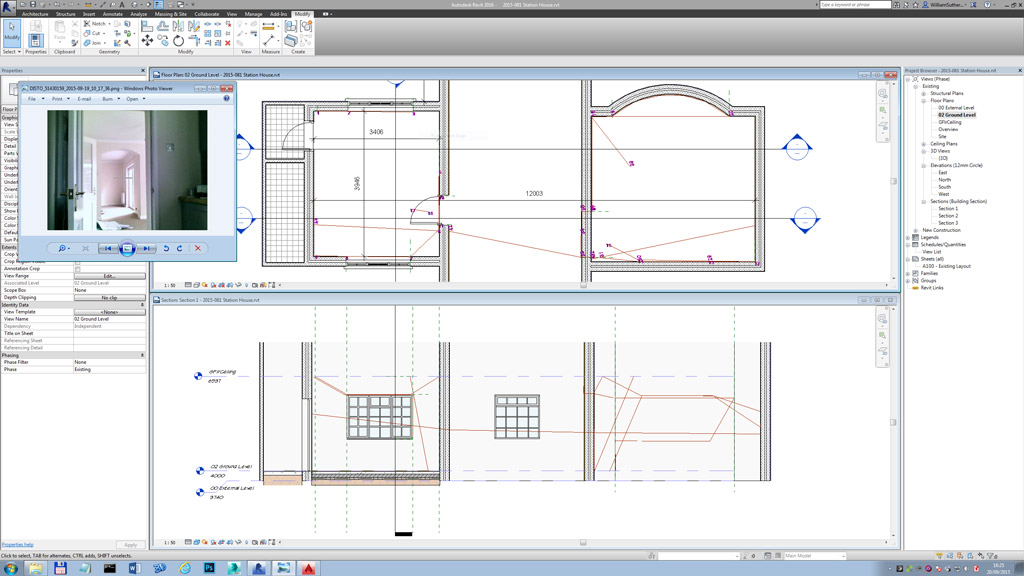Open the Massing & Site ribbon tab

click(x=170, y=14)
